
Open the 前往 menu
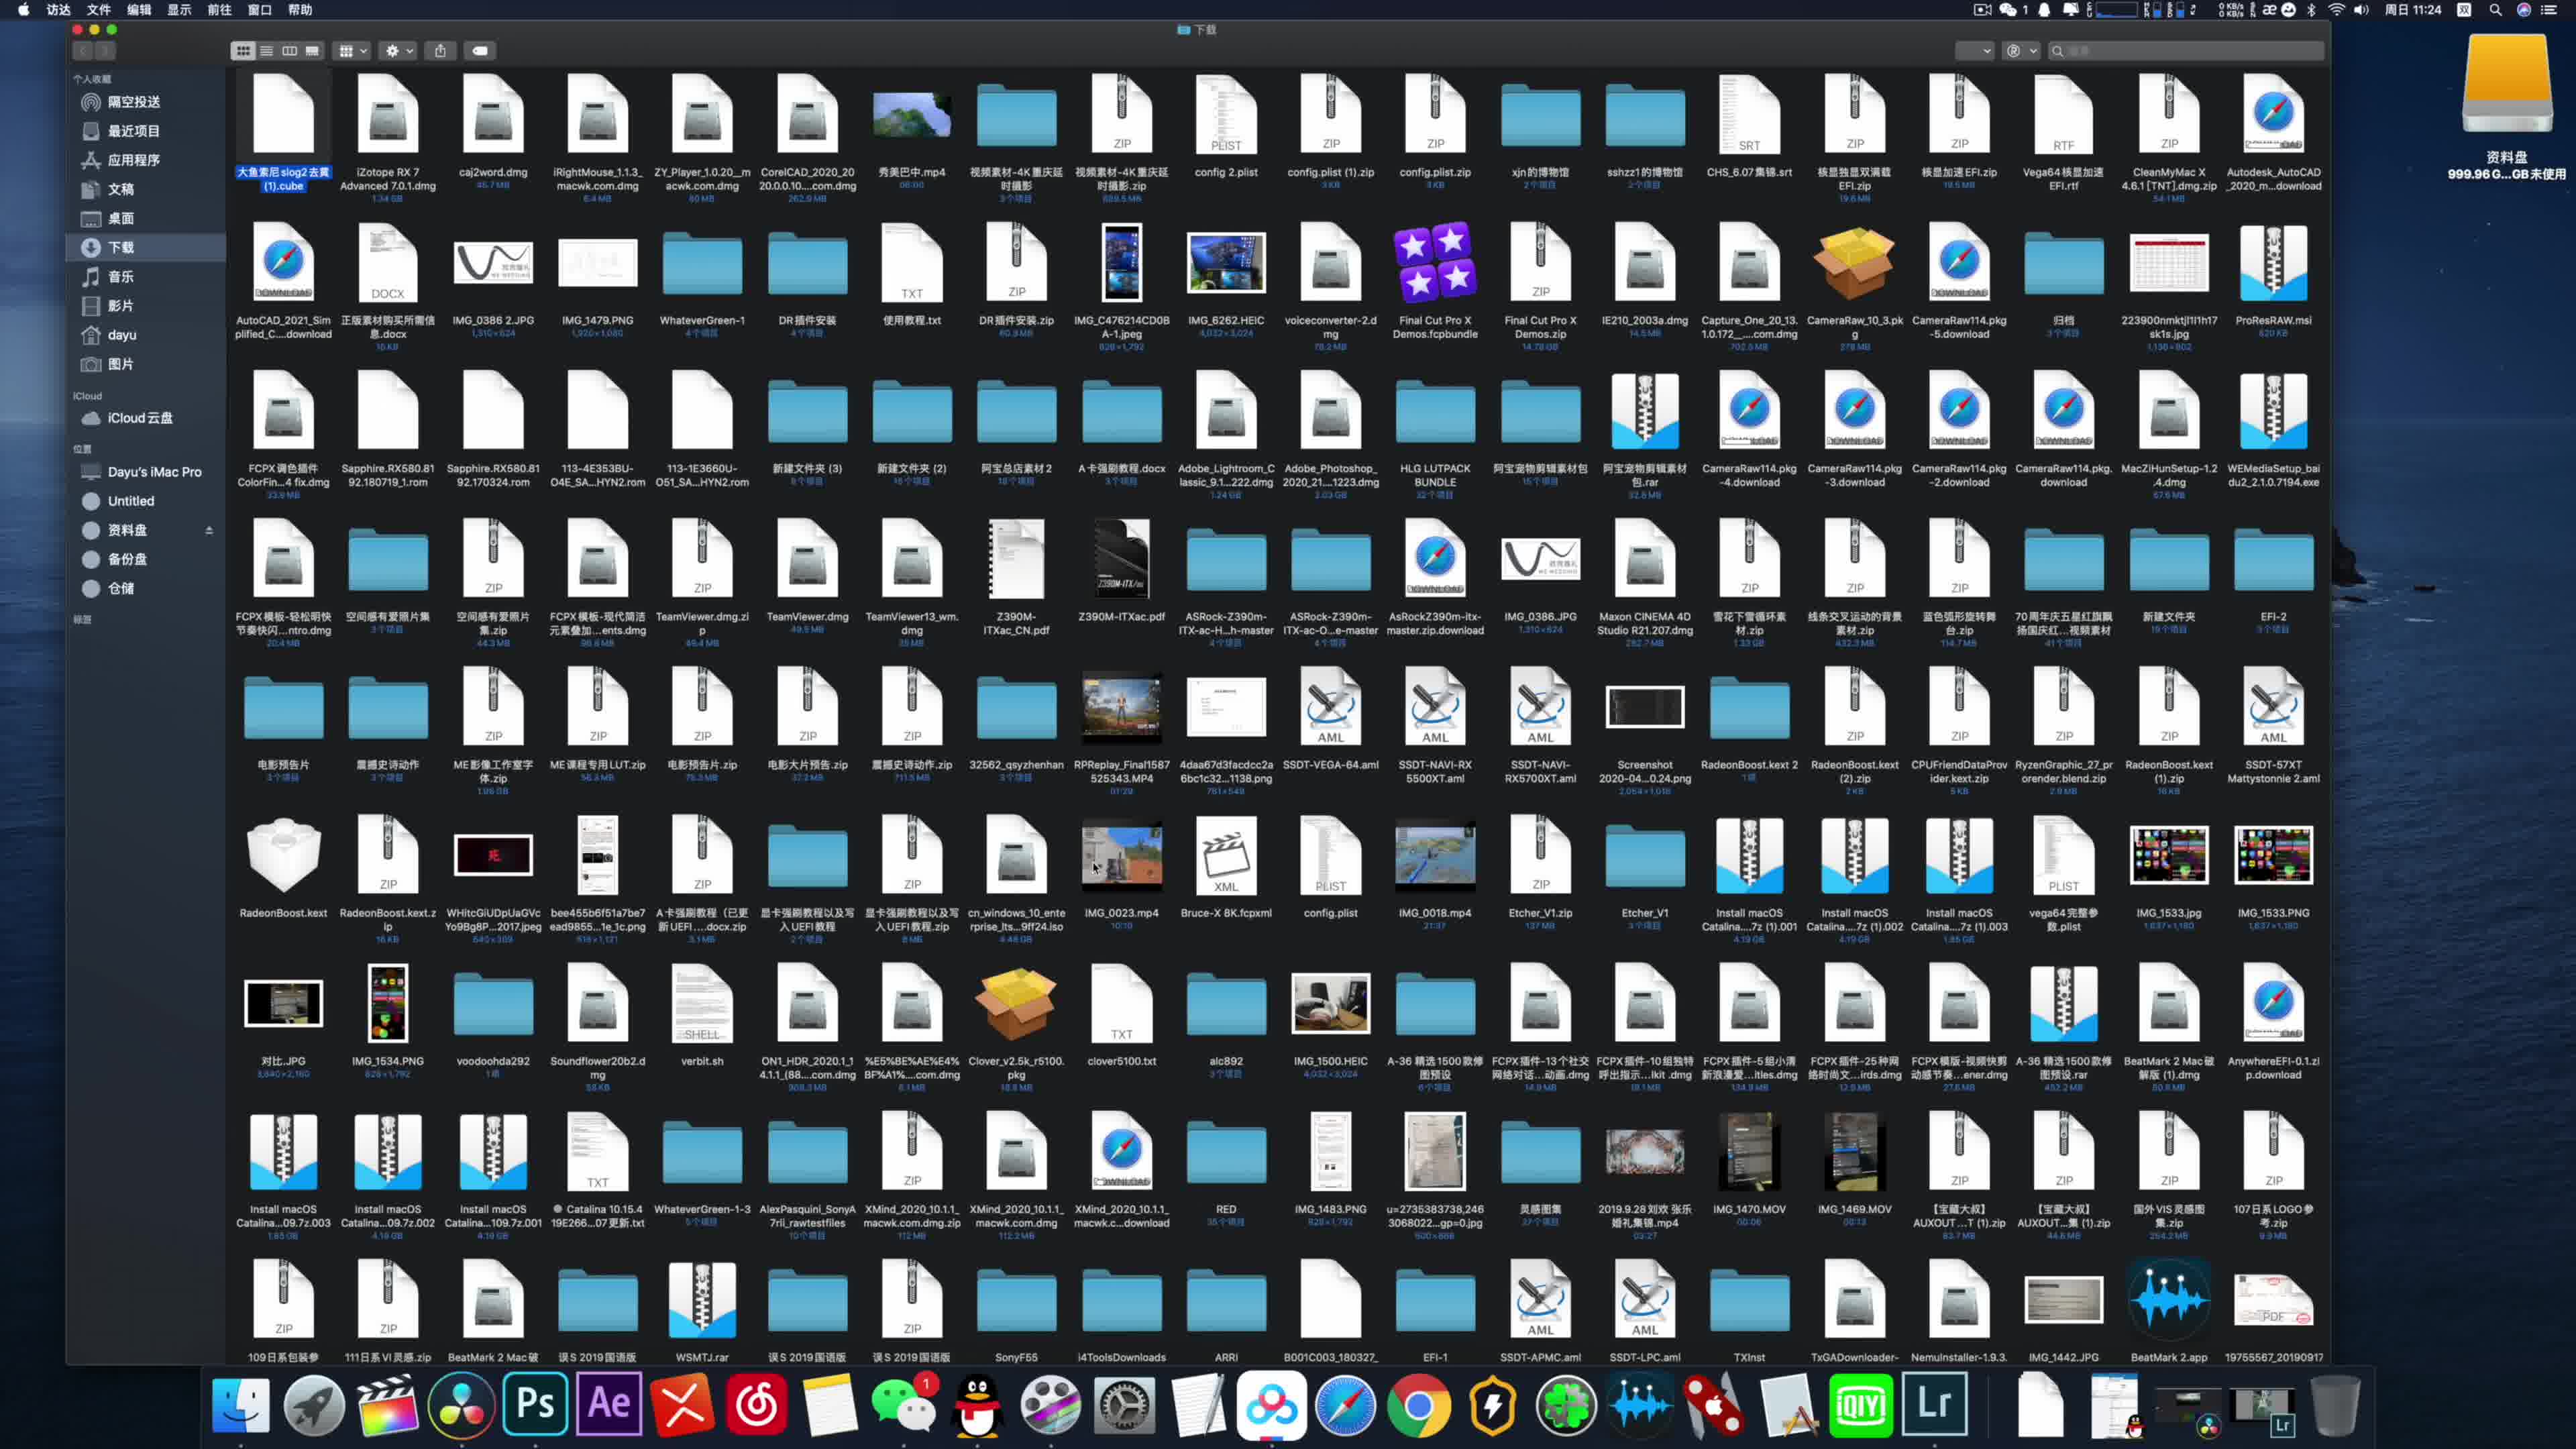click(219, 10)
